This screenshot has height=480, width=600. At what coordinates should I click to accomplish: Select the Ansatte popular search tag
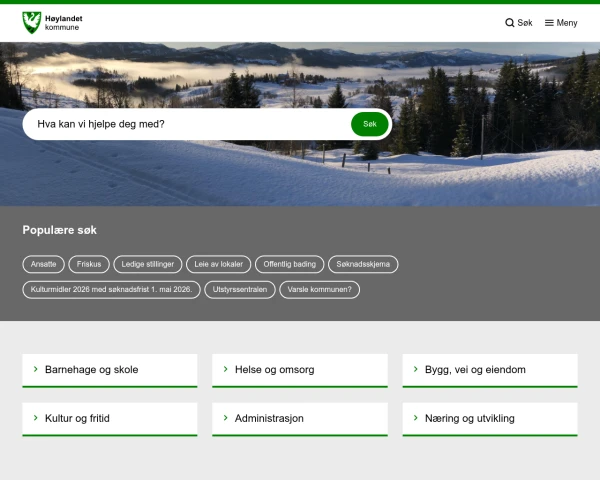point(44,264)
